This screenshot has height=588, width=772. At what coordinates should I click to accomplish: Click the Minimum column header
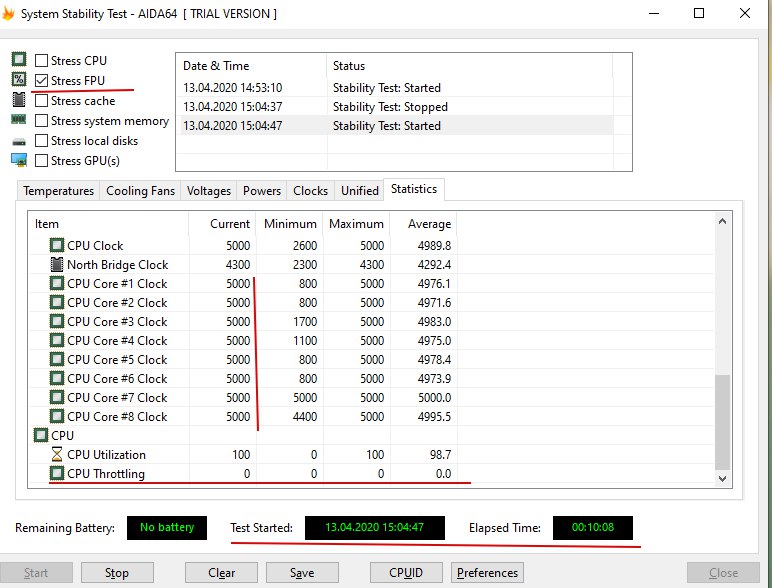click(x=290, y=224)
